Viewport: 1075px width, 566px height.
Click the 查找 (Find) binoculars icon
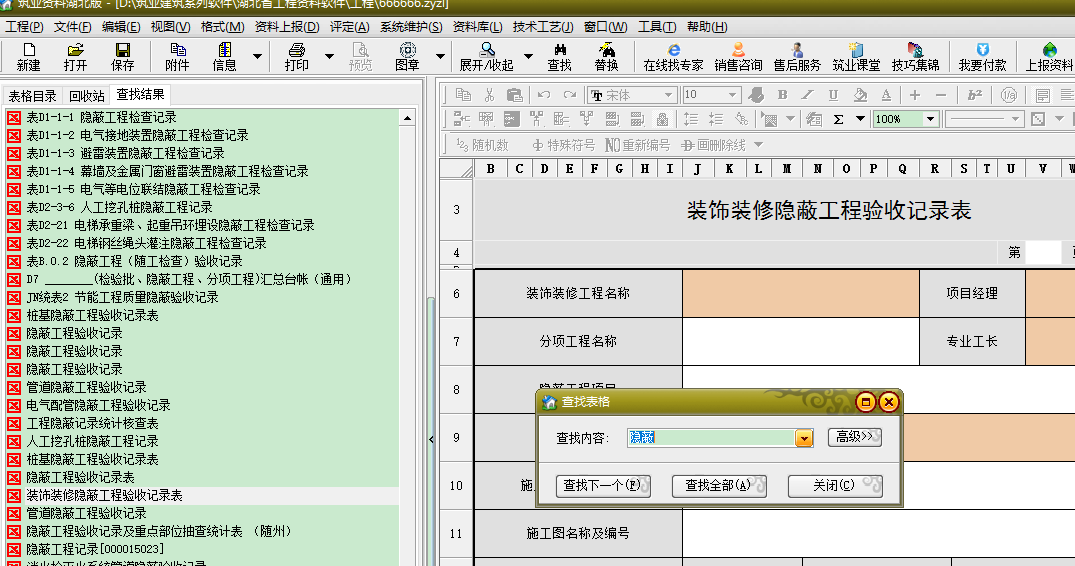pyautogui.click(x=559, y=56)
